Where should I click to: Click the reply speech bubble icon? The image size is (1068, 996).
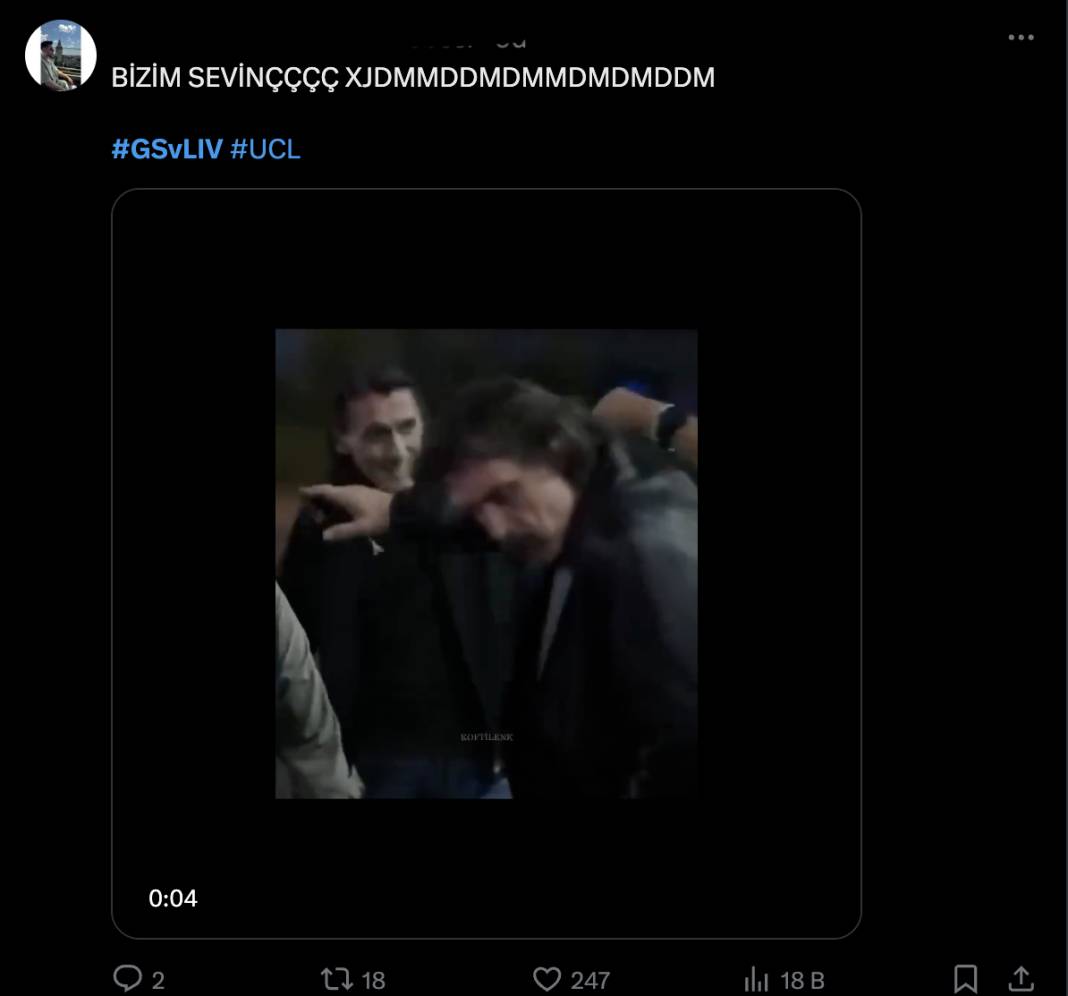click(127, 978)
